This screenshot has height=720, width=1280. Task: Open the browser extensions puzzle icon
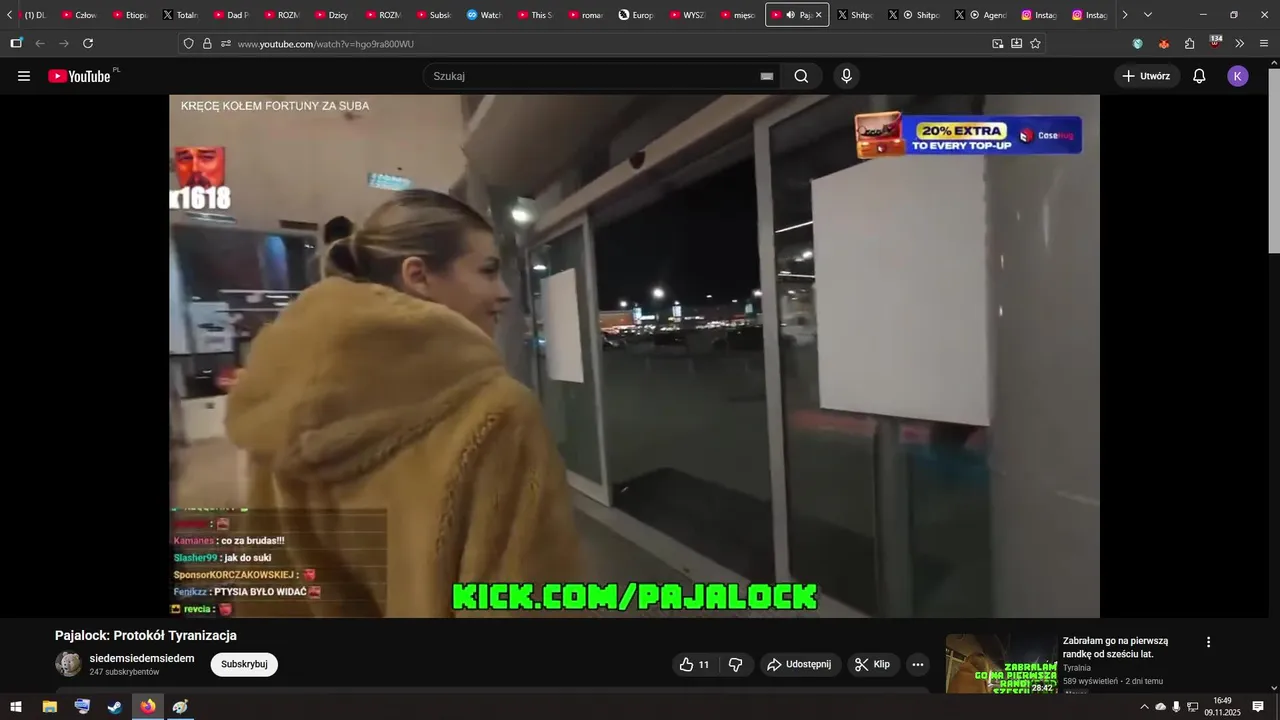tap(1189, 44)
